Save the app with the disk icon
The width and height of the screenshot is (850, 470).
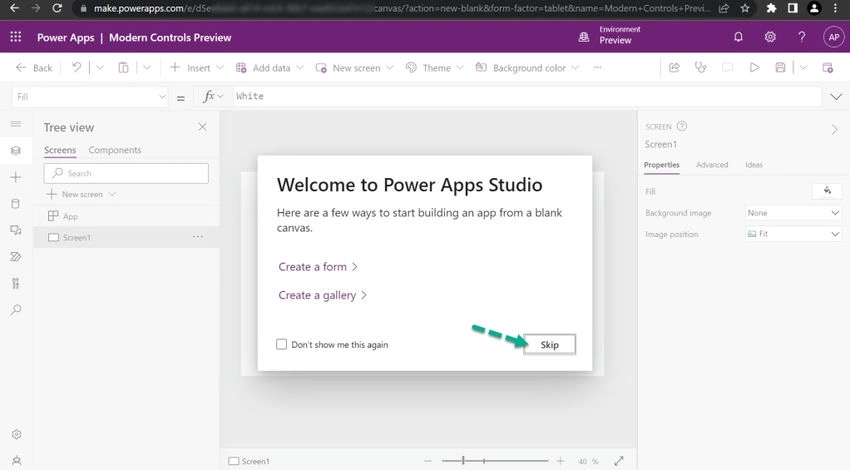pos(780,68)
